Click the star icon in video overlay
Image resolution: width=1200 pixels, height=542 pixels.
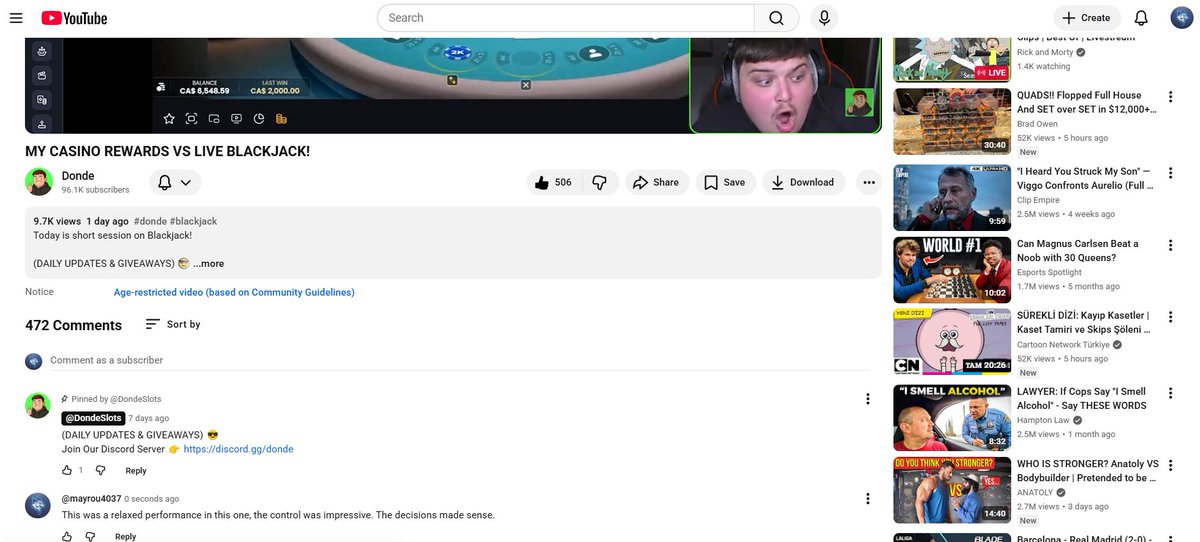click(169, 118)
